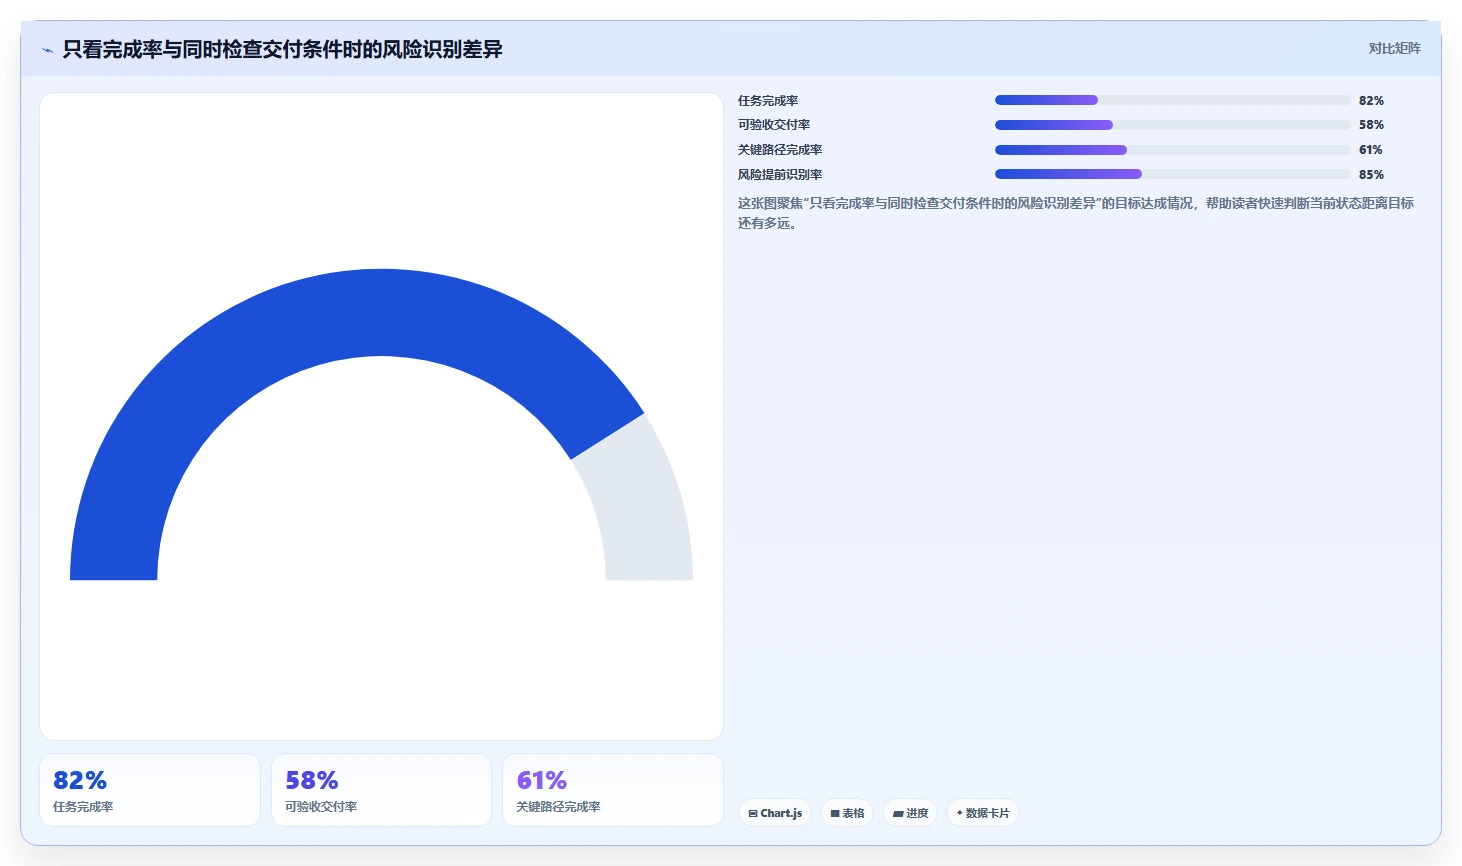Click the 61% value beside progress bar
Viewport: 1462px width, 866px height.
(1370, 150)
